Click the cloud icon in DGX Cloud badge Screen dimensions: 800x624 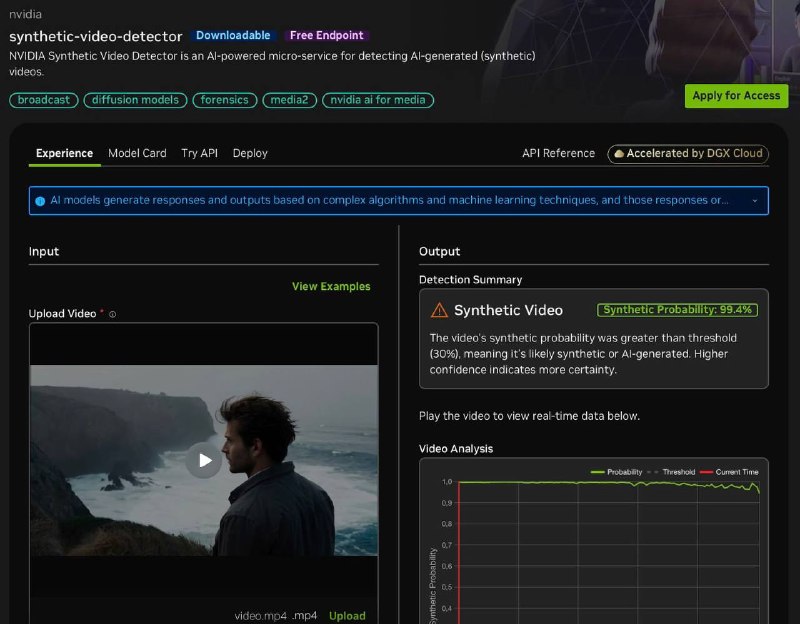tap(619, 154)
